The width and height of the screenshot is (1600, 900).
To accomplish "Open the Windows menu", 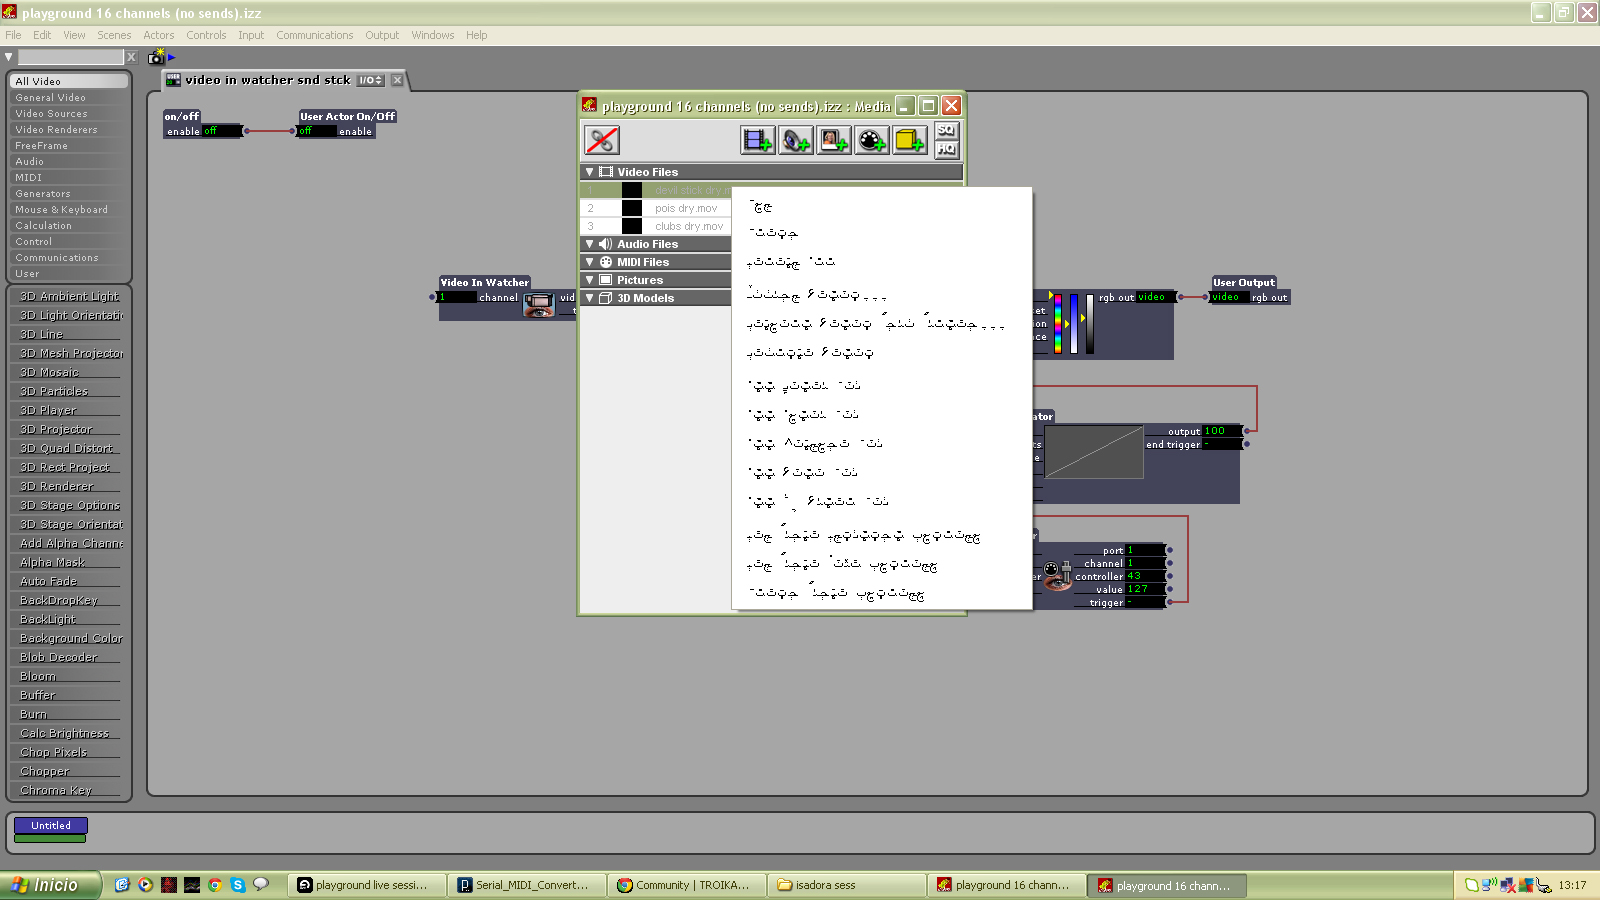I will click(432, 35).
